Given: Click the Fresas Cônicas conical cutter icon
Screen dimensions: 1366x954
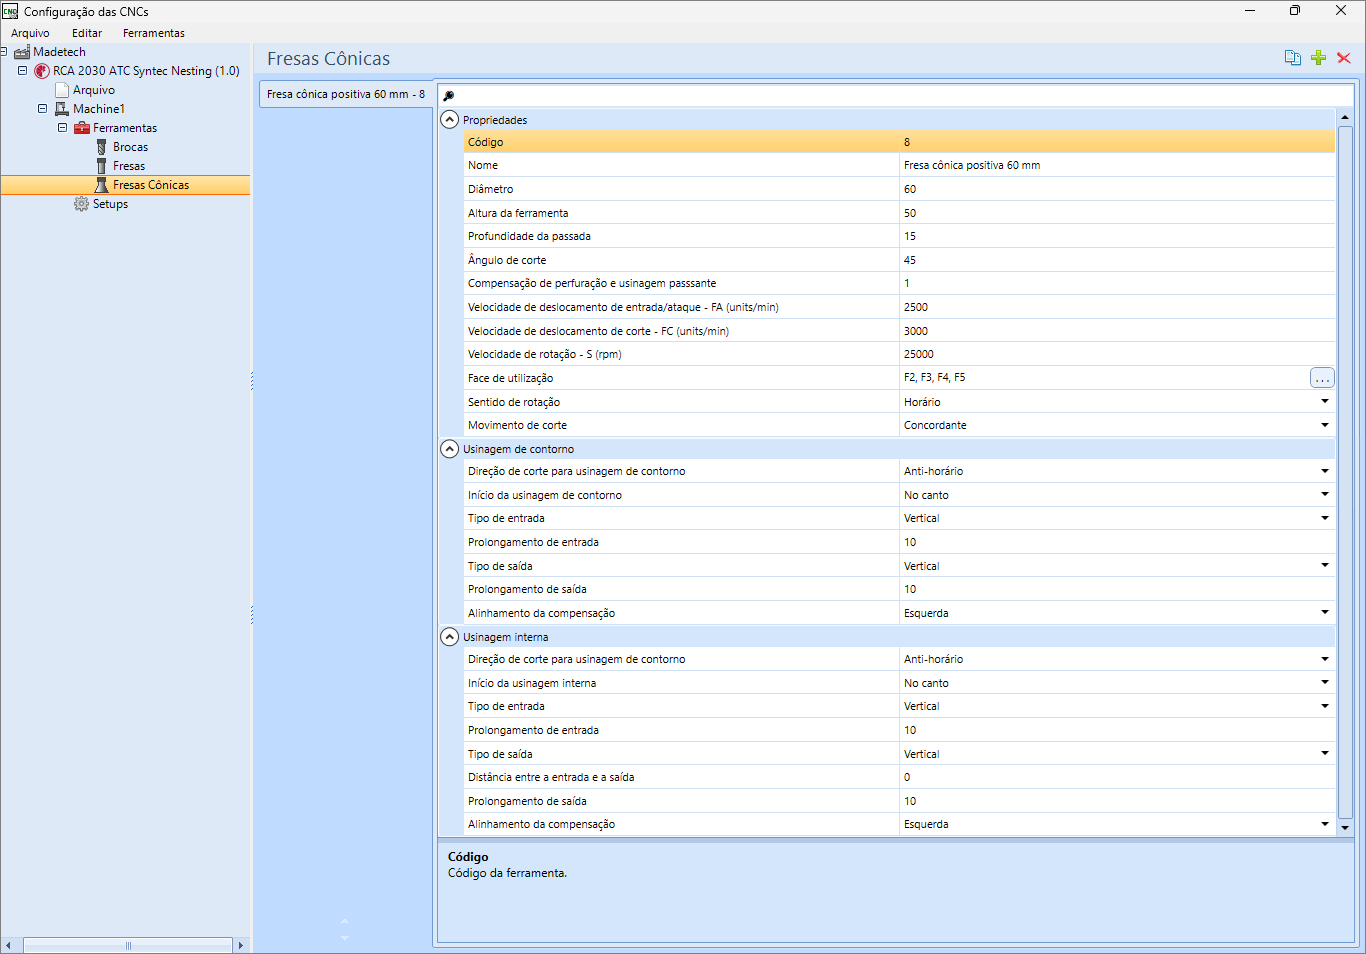Looking at the screenshot, I should [x=101, y=185].
